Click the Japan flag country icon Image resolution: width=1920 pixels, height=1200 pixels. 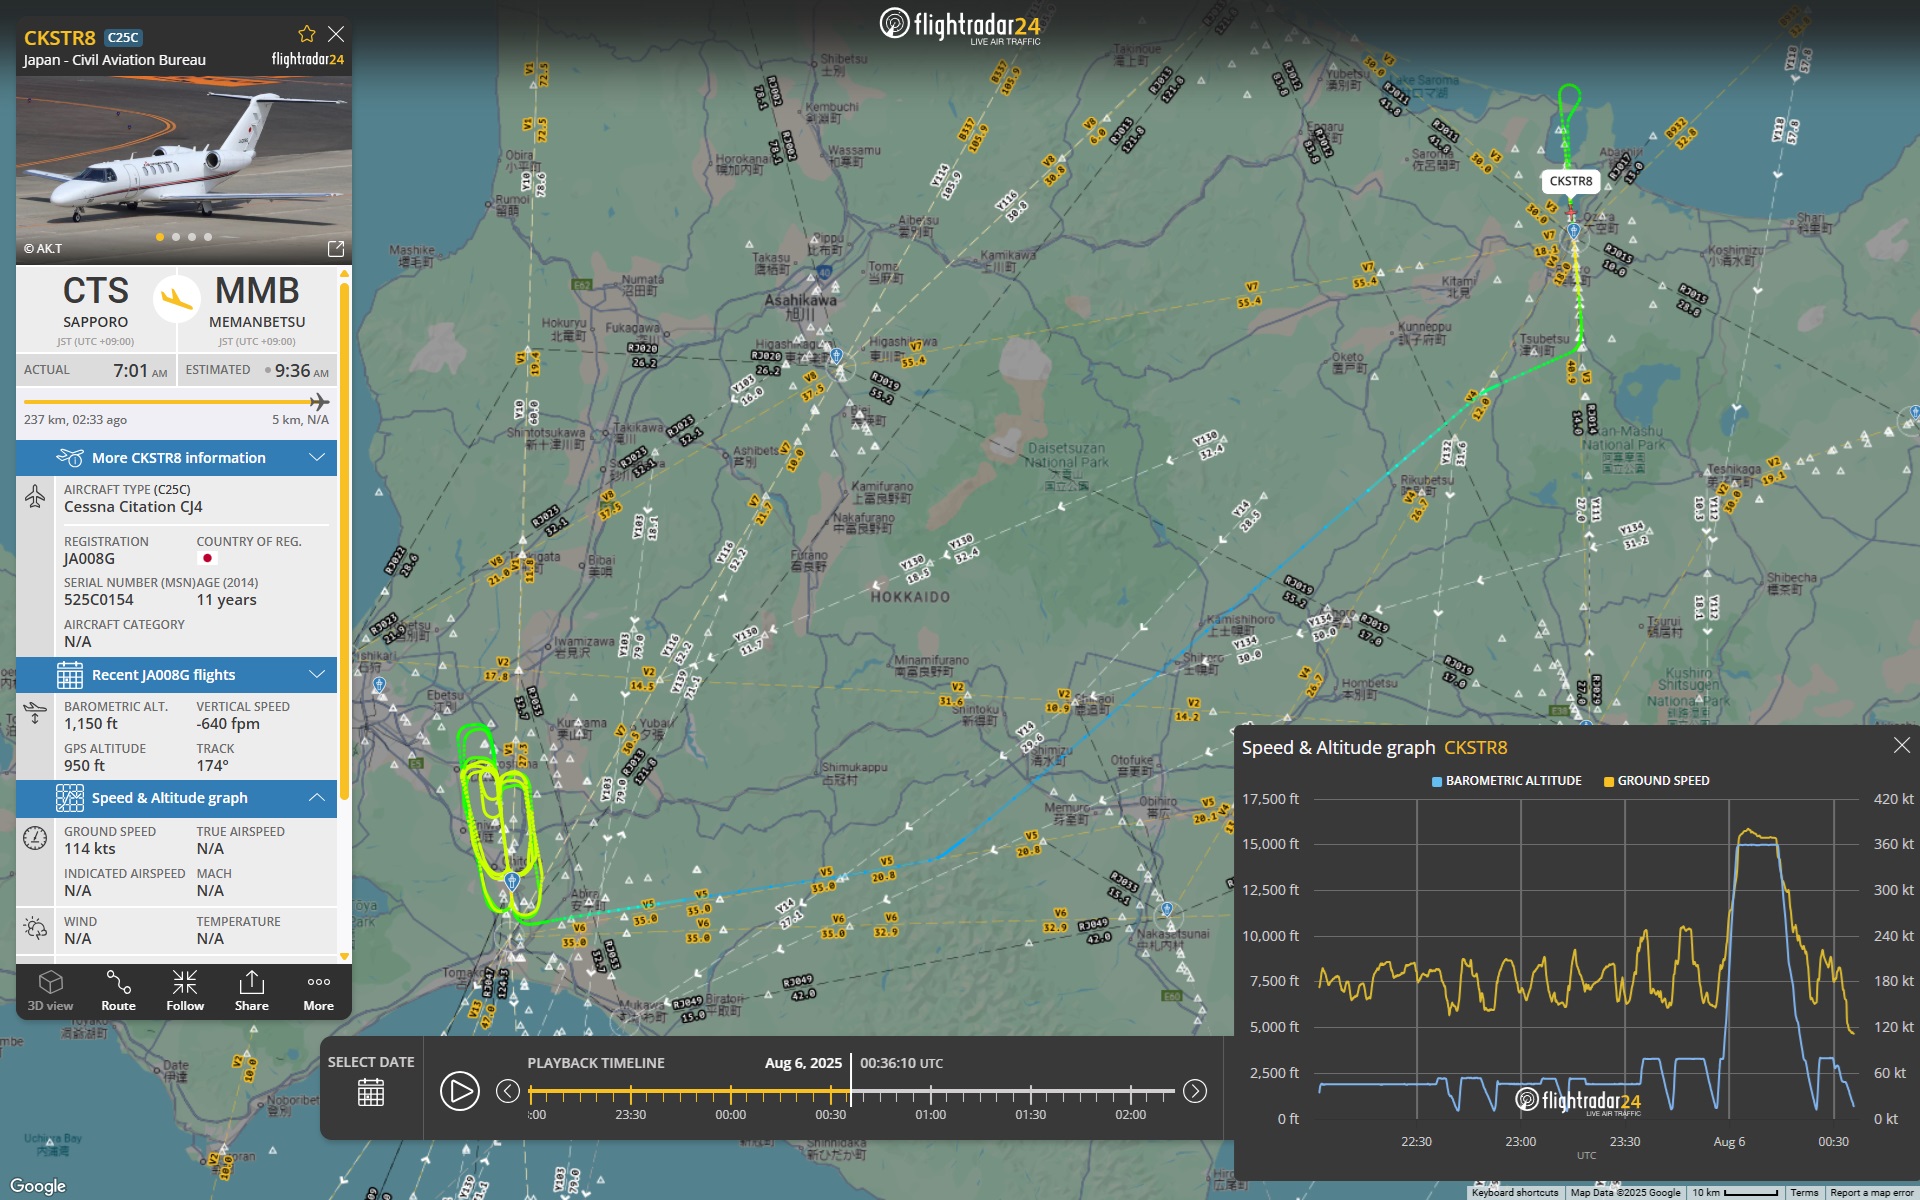pyautogui.click(x=208, y=558)
